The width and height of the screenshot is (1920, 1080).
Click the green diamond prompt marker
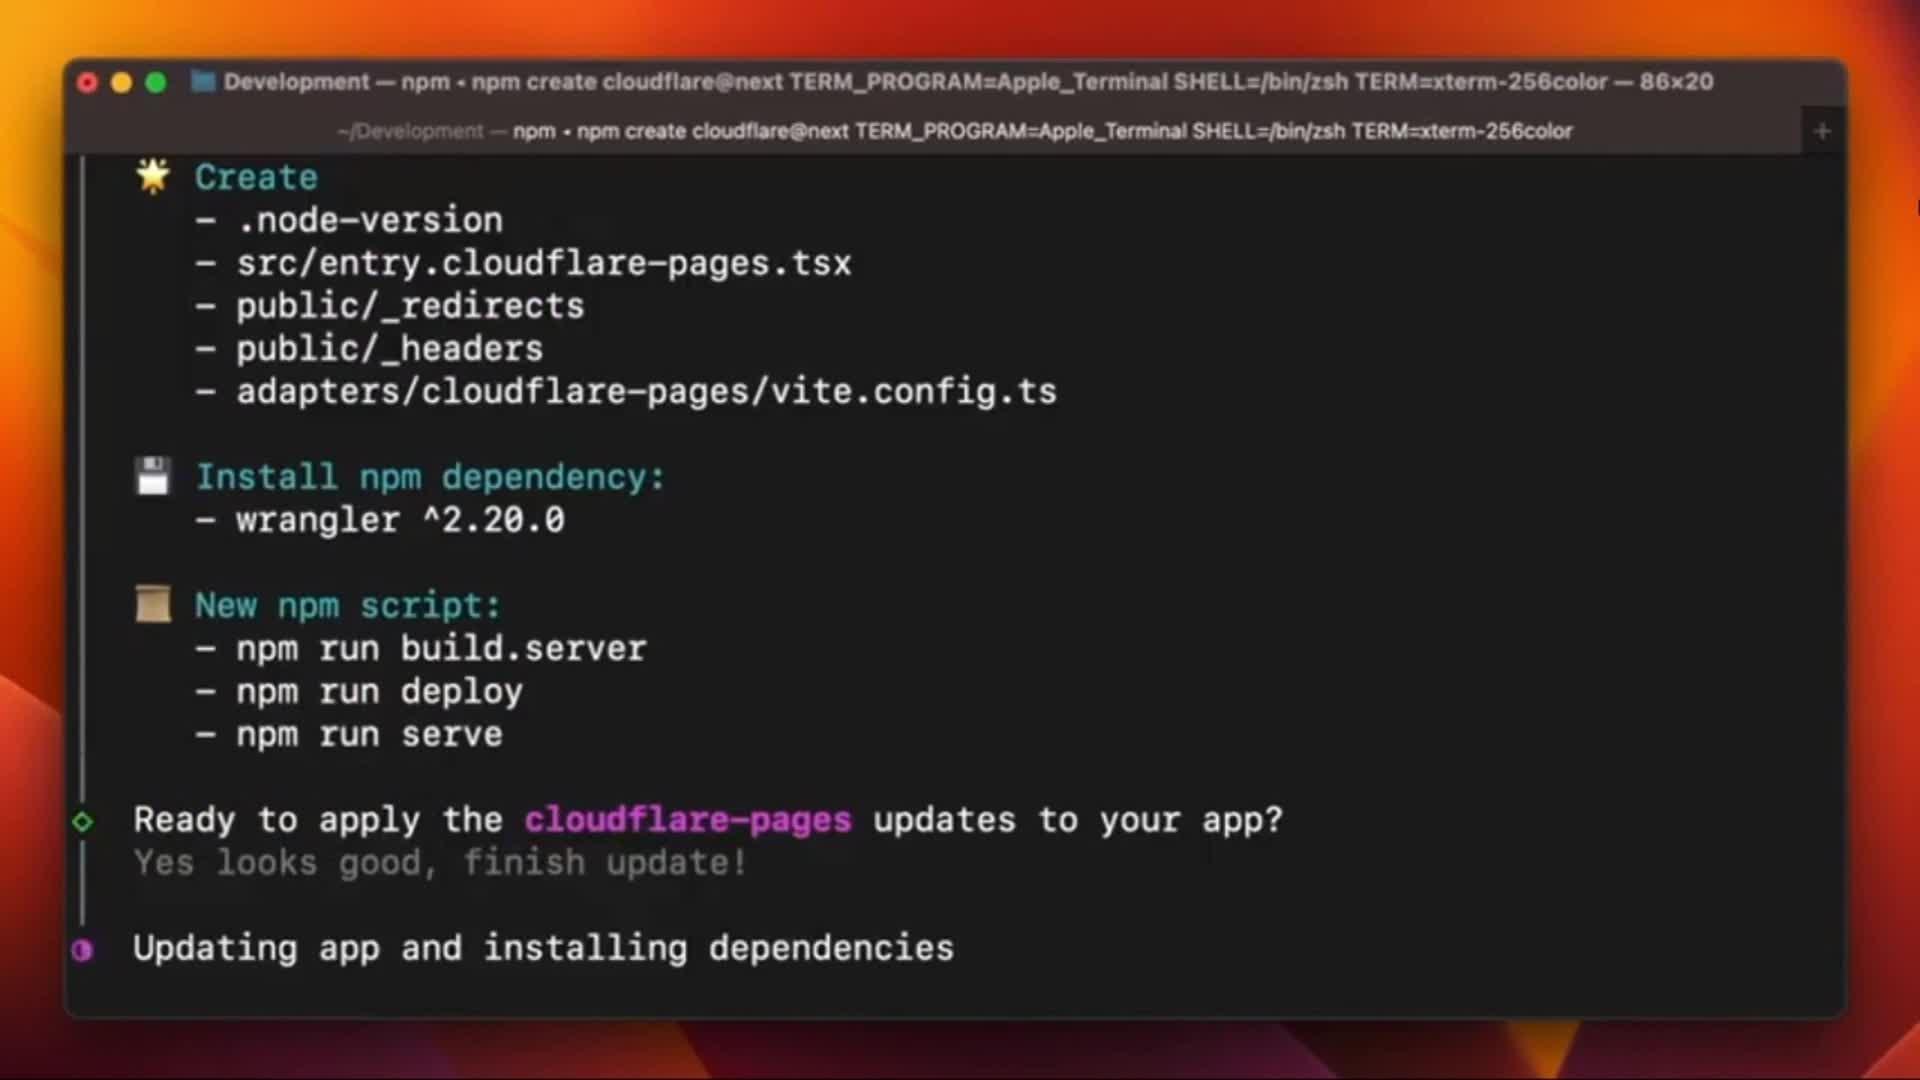83,822
